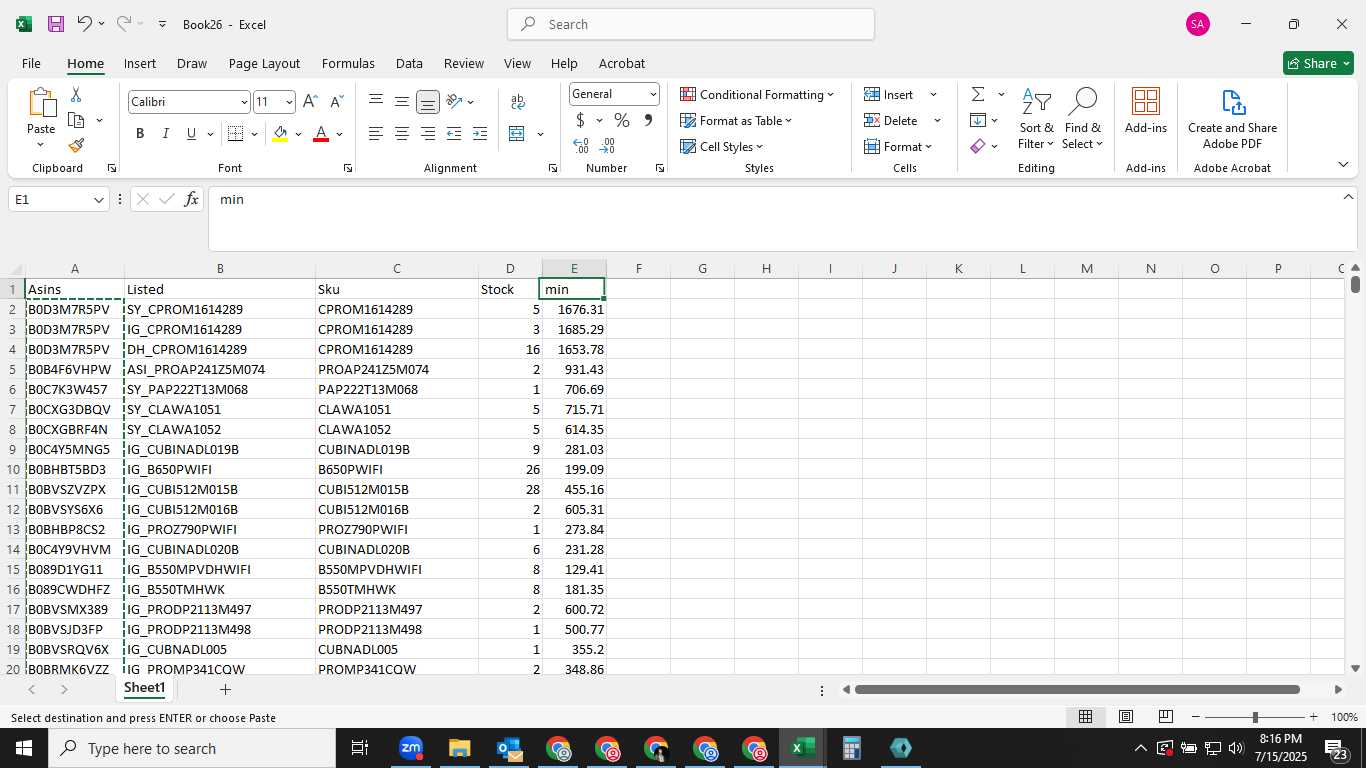
Task: Switch to Normal view in status bar
Action: pos(1085,717)
